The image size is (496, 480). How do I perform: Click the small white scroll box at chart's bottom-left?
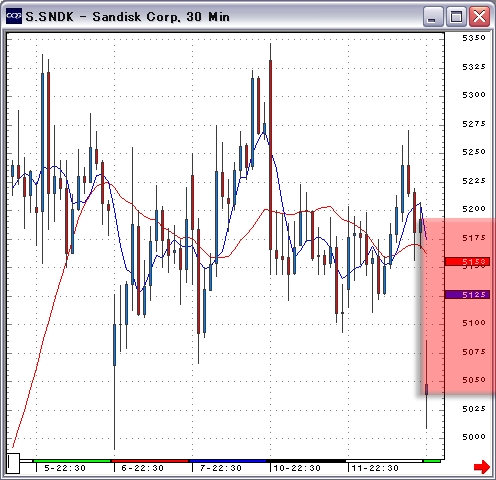(x=14, y=463)
